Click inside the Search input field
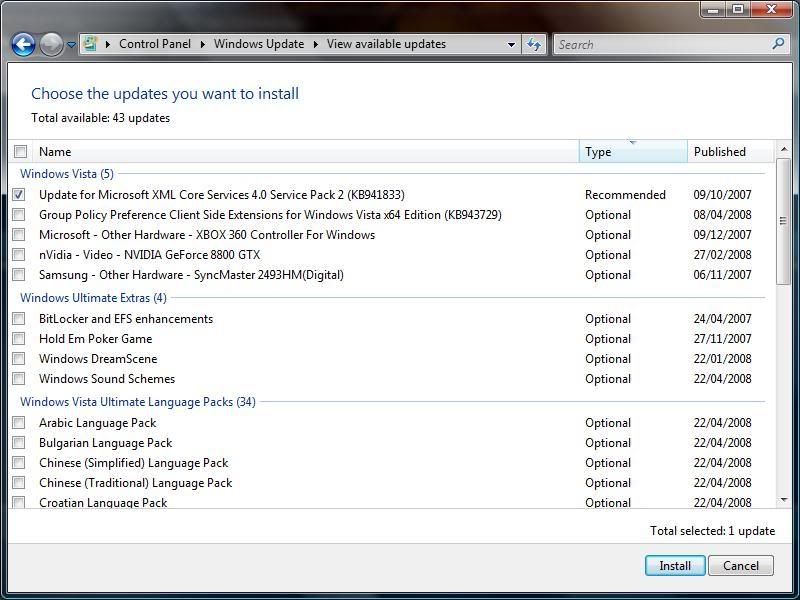Image resolution: width=800 pixels, height=600 pixels. coord(660,44)
